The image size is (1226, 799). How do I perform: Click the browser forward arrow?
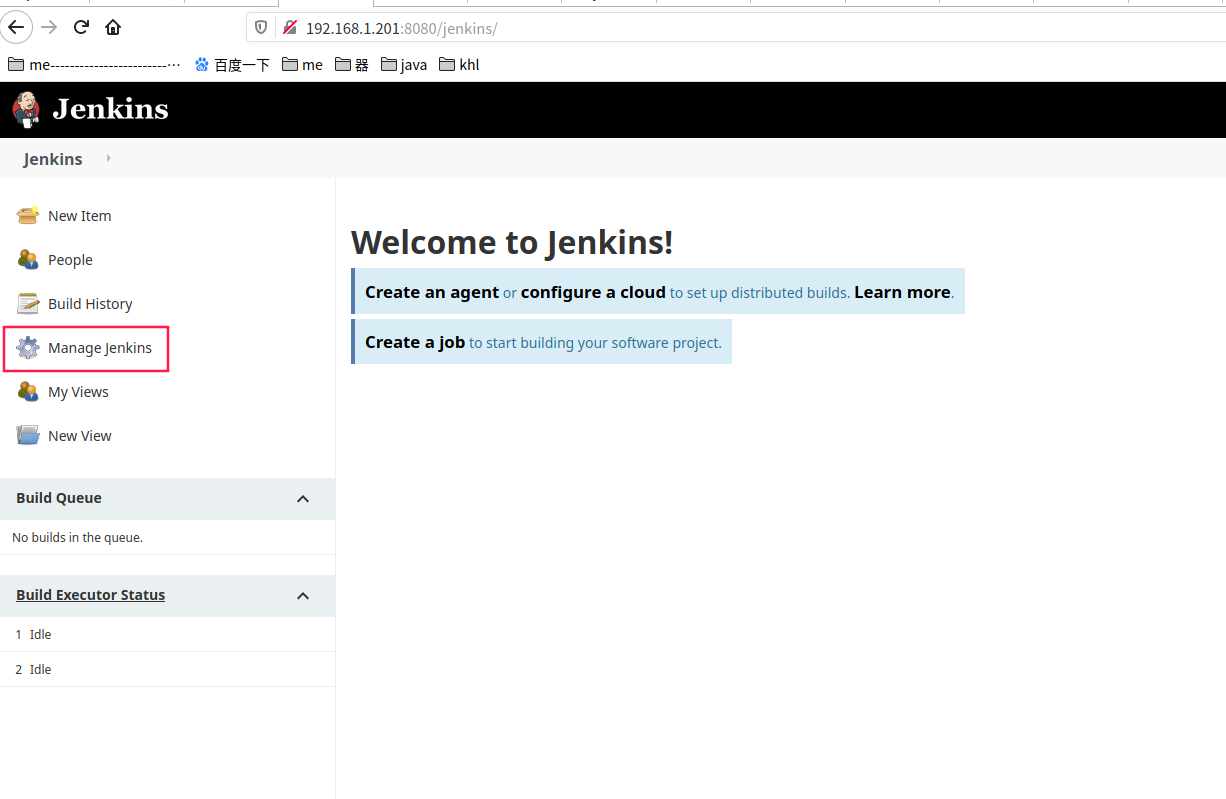(49, 27)
